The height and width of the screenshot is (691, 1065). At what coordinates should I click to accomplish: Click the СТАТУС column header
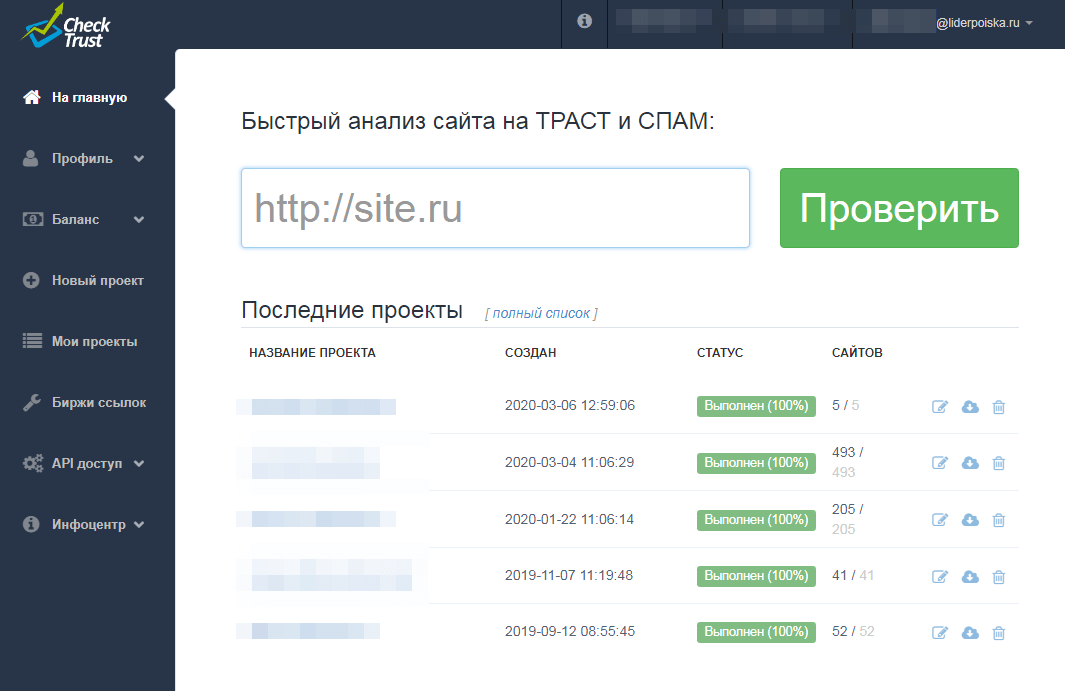[720, 353]
